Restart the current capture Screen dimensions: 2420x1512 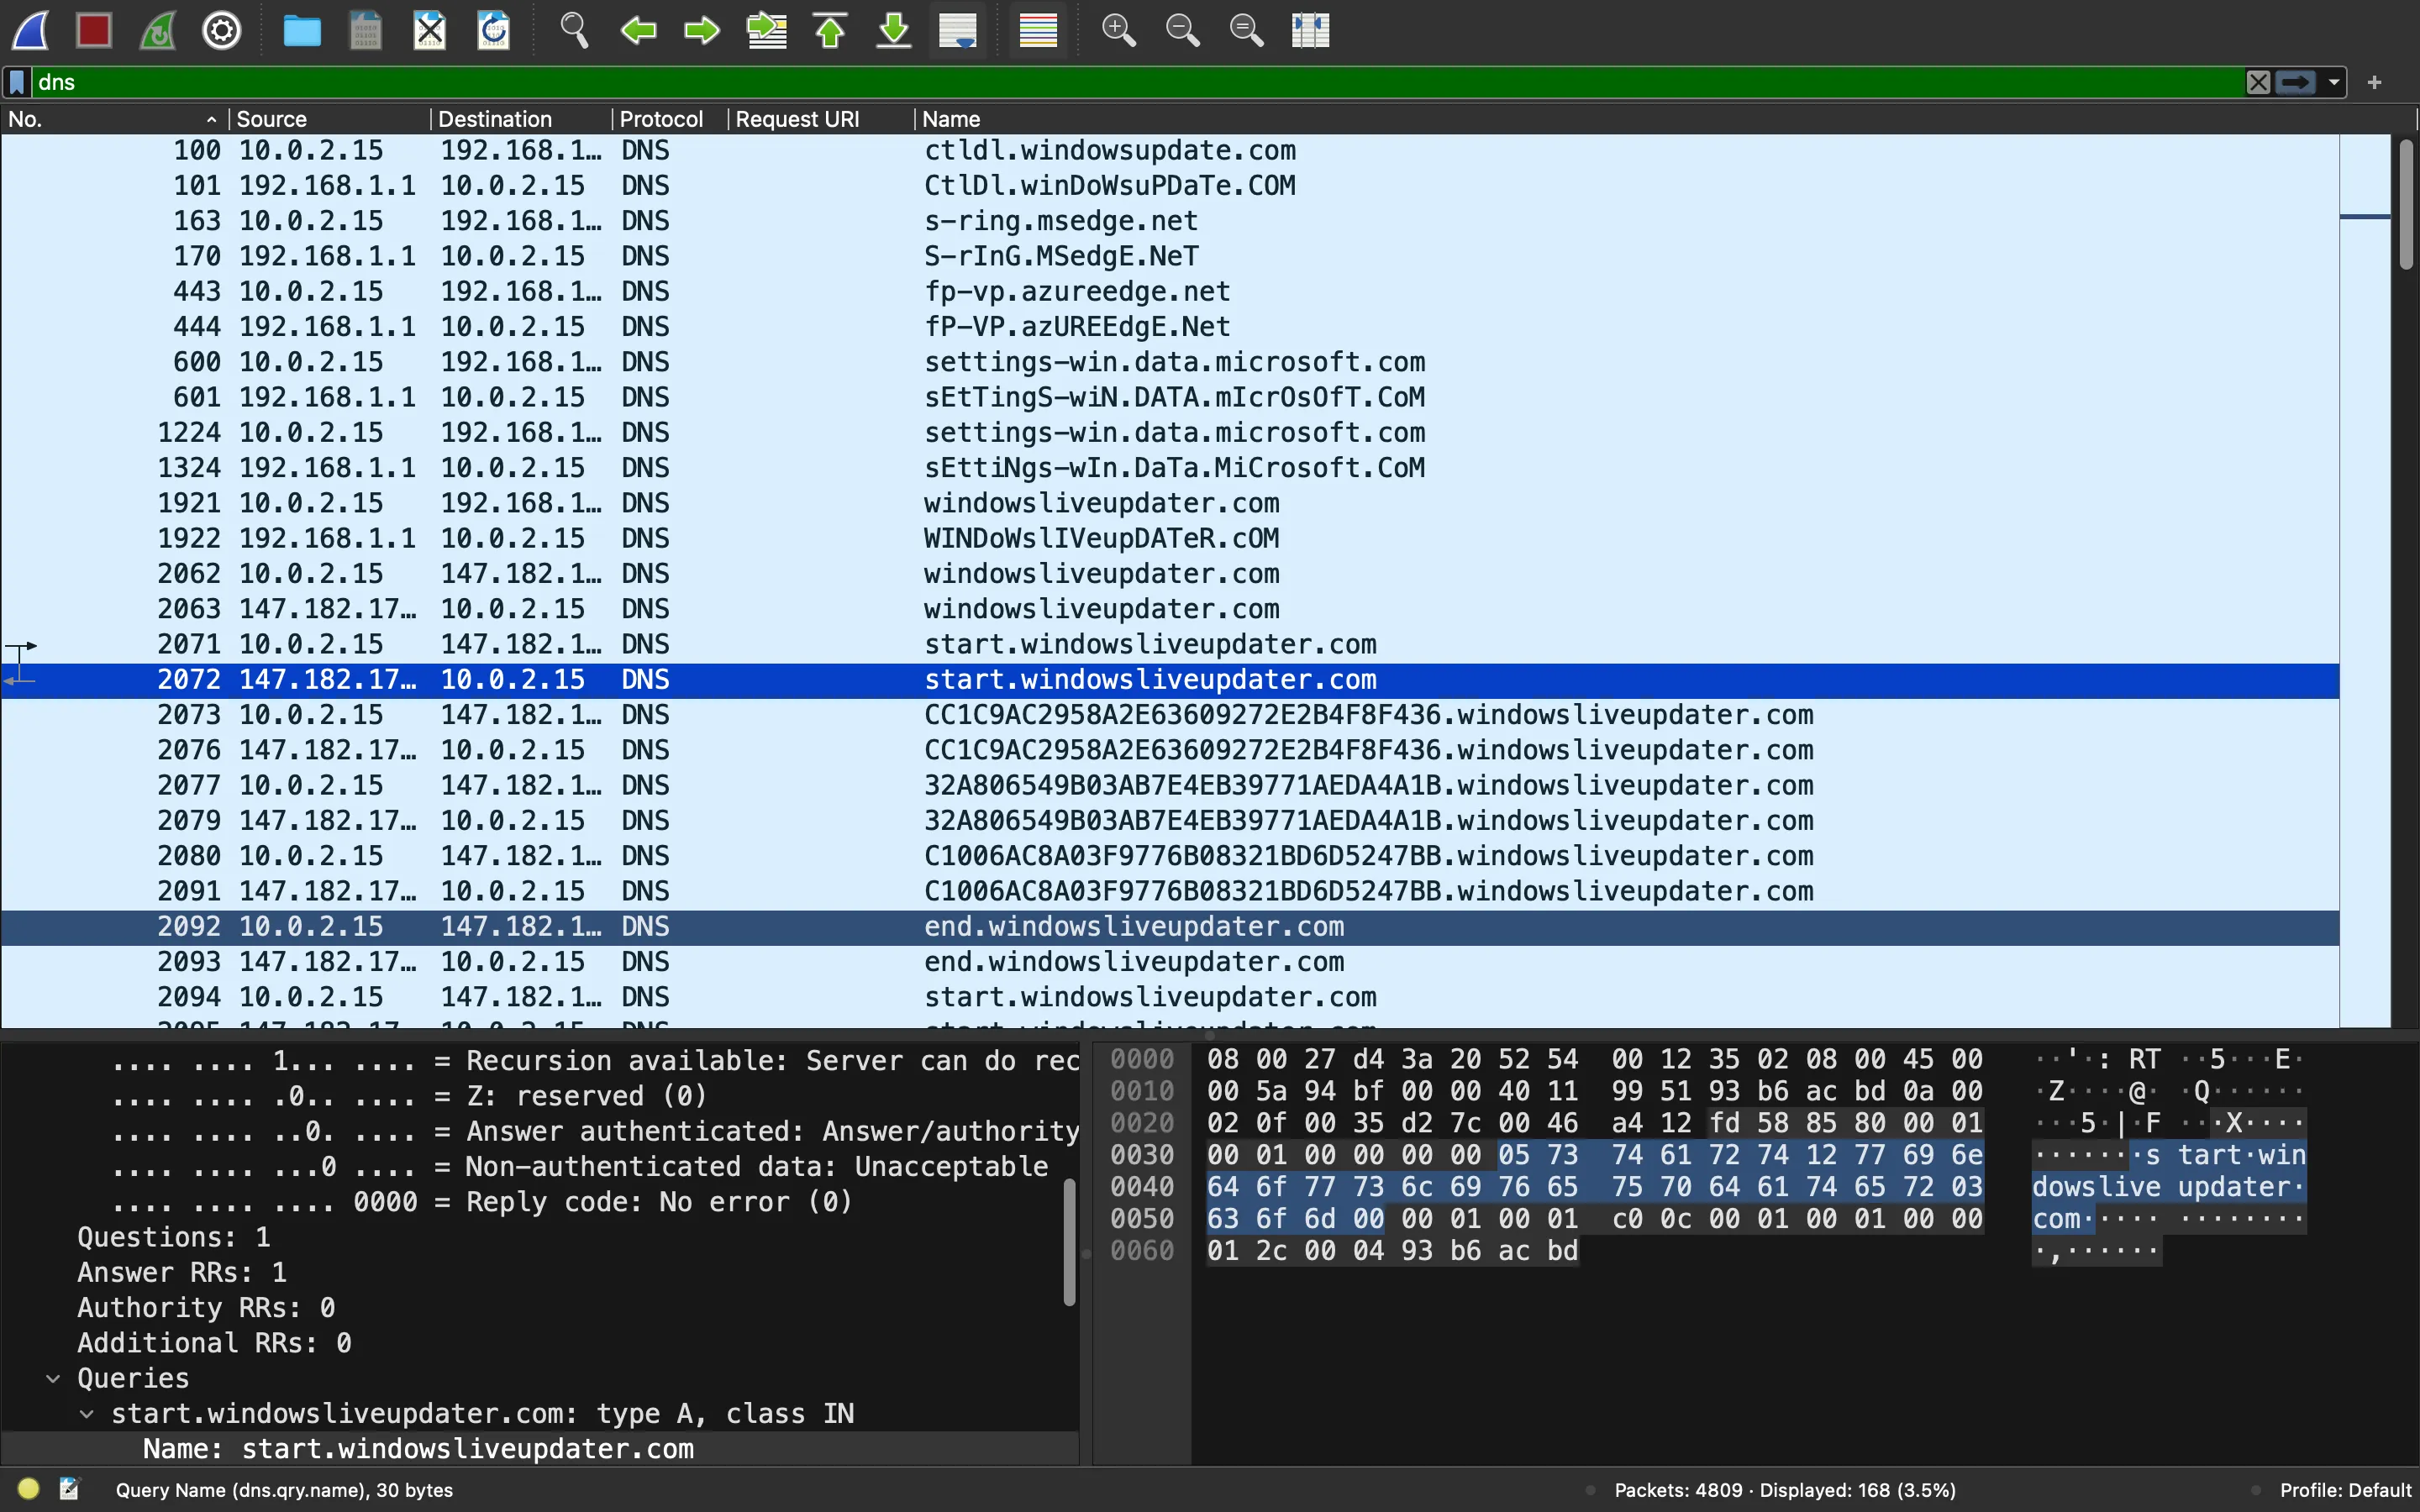pos(158,31)
